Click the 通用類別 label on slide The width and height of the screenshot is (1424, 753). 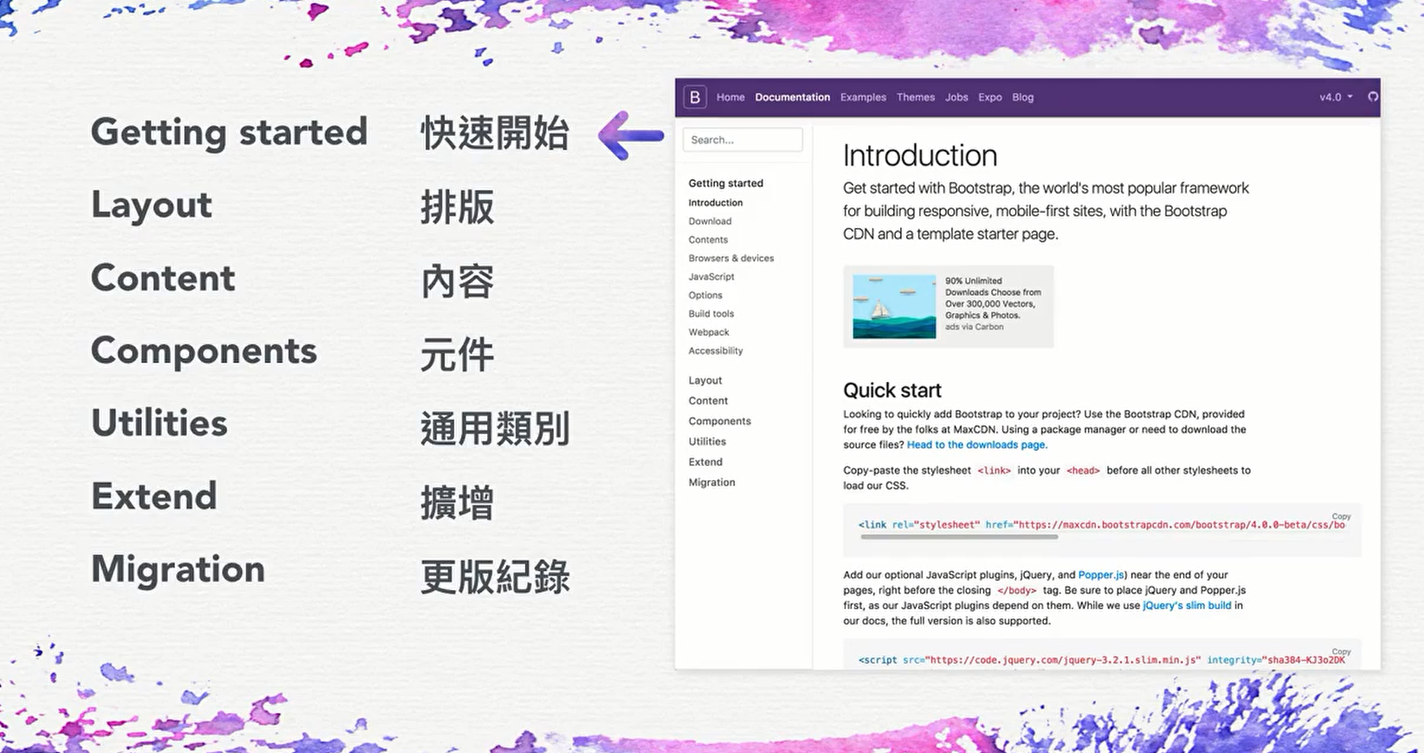[x=495, y=429]
